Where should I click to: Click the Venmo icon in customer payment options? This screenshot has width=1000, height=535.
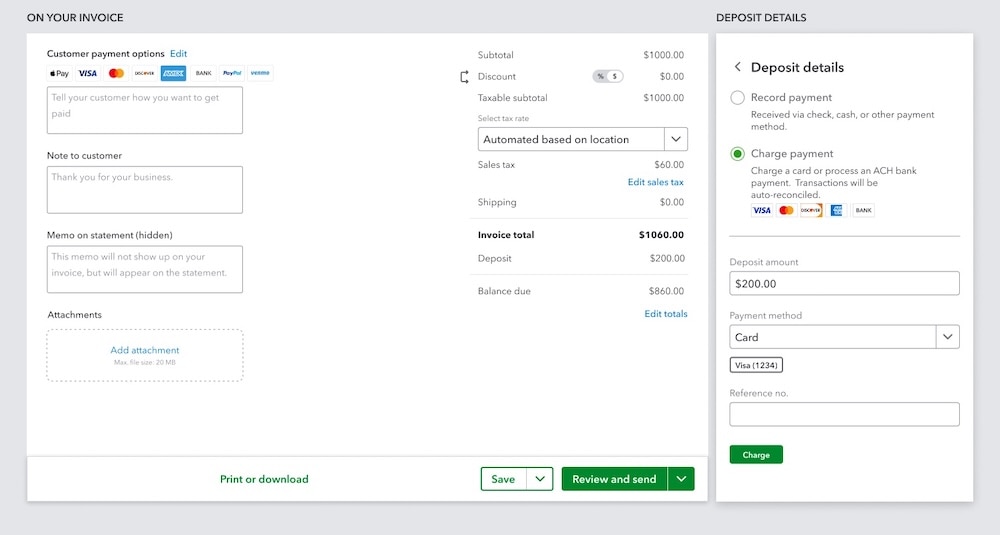pyautogui.click(x=260, y=73)
